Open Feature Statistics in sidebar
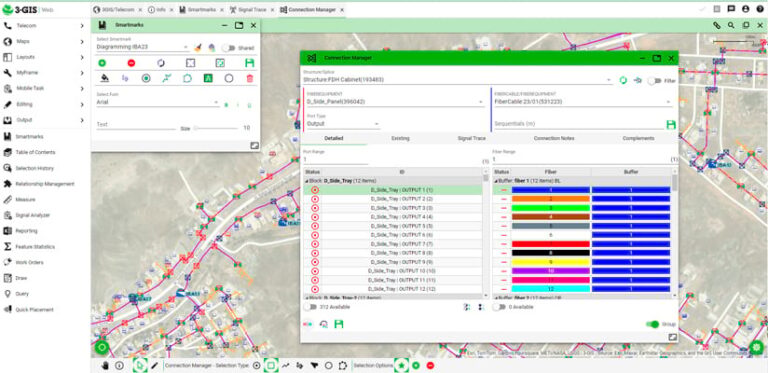Screen dimensions: 768x373 35,247
